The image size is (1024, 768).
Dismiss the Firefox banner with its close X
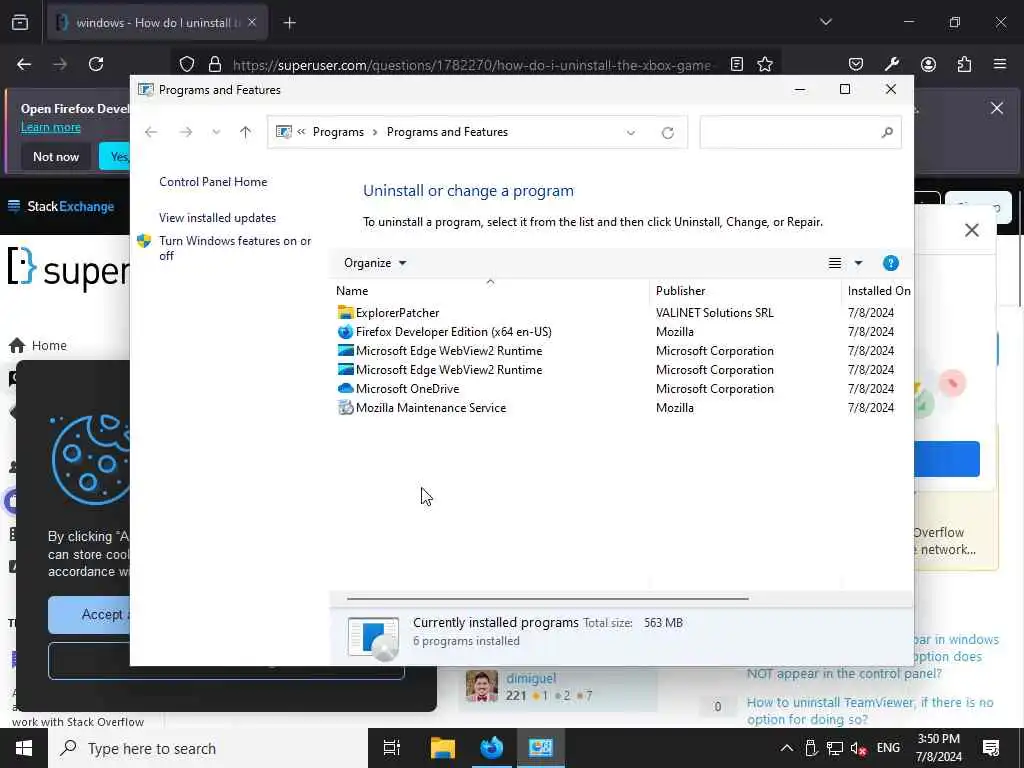[x=997, y=108]
